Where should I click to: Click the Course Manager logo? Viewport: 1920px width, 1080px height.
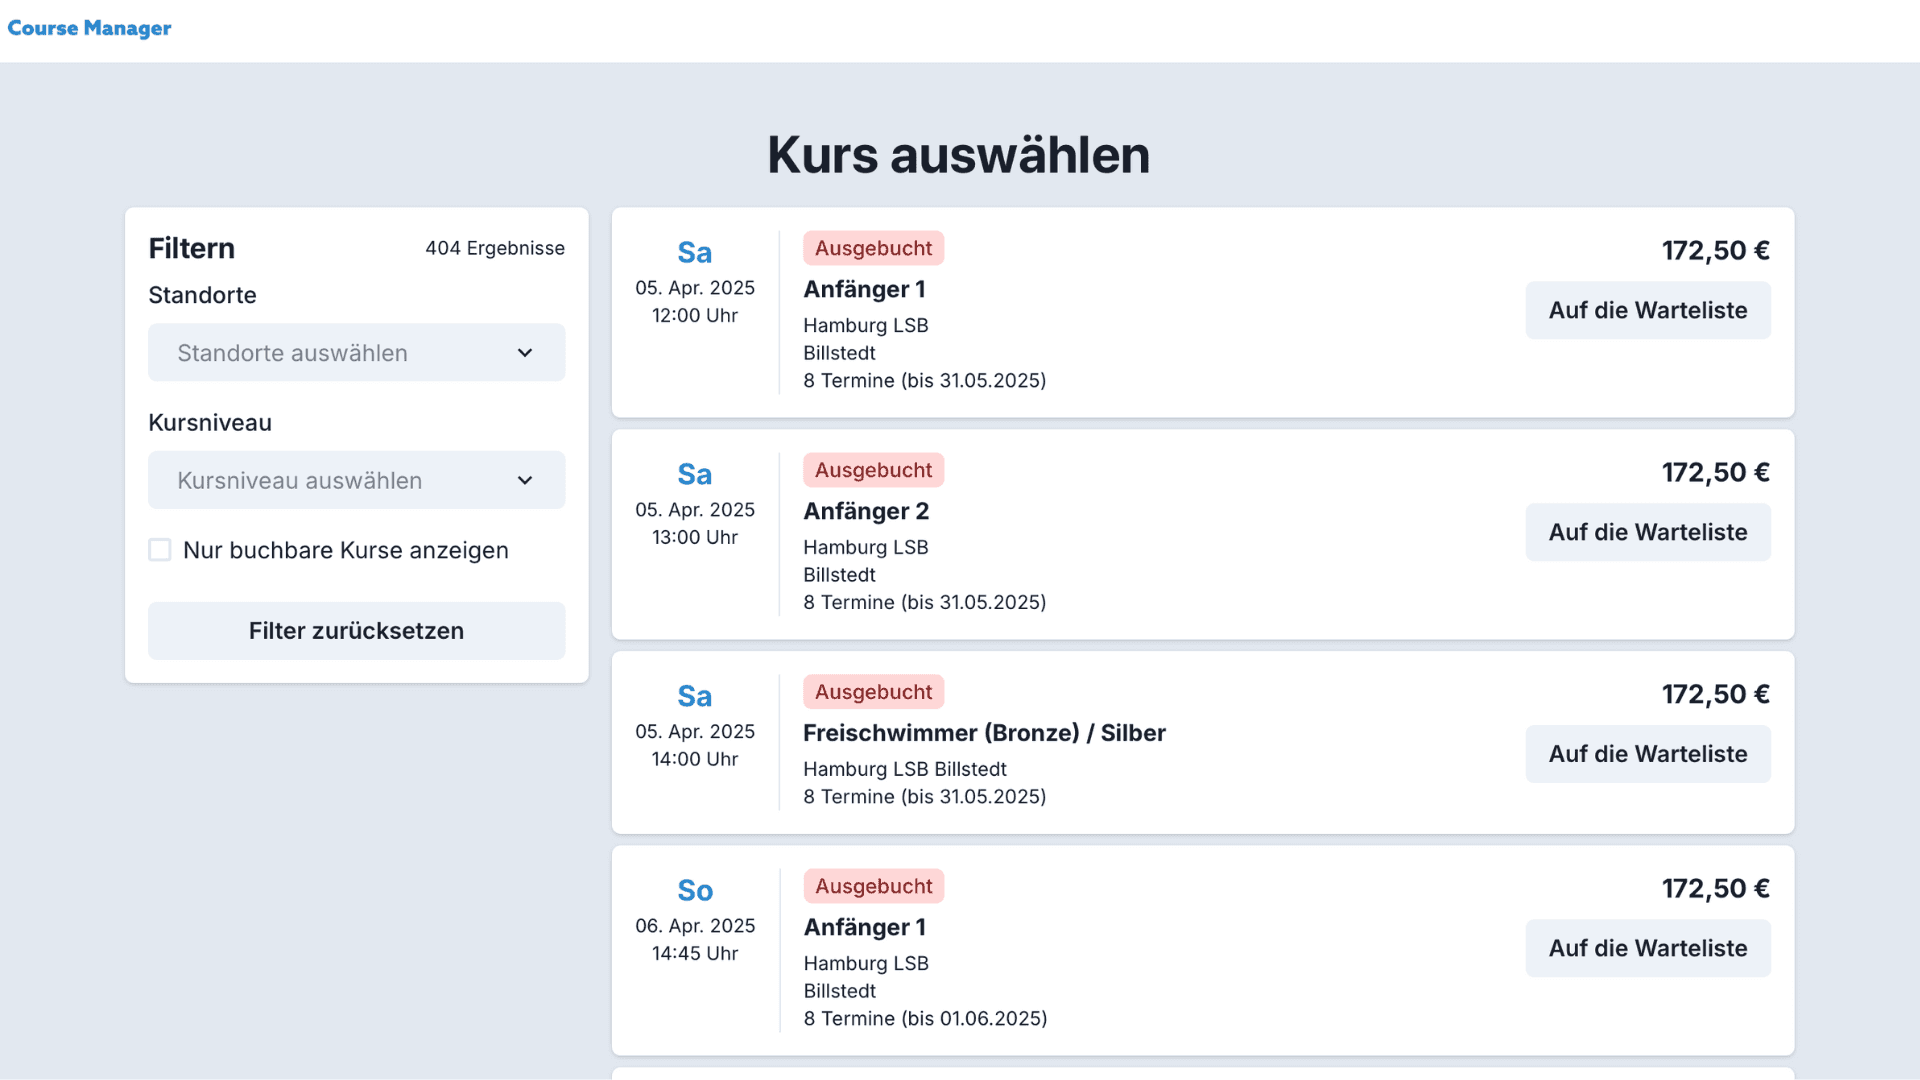pyautogui.click(x=89, y=28)
